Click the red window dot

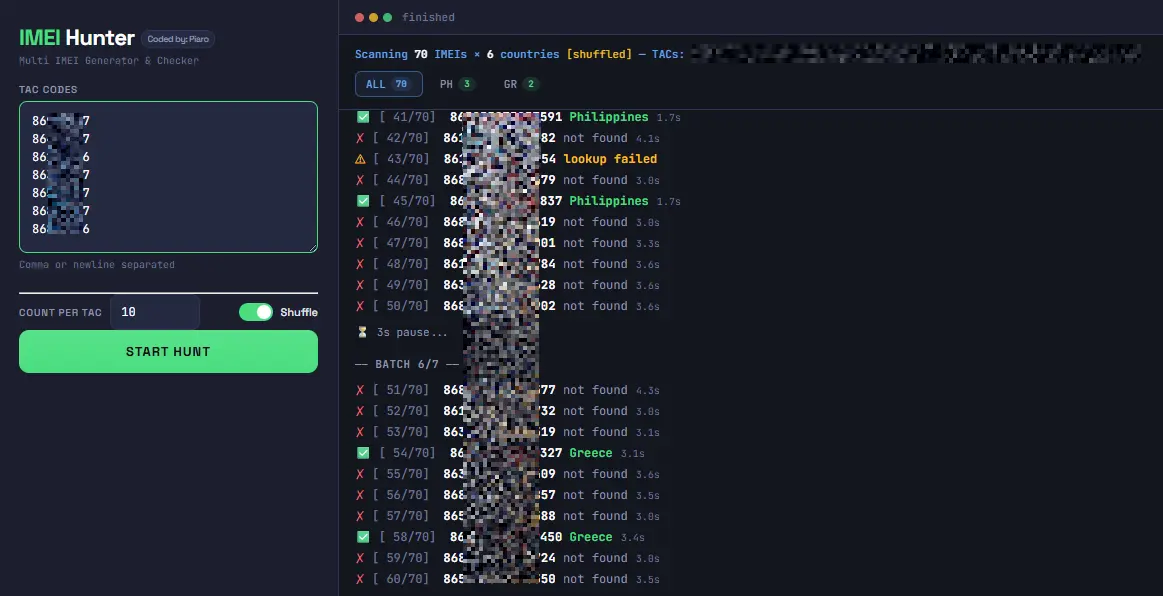pyautogui.click(x=360, y=17)
